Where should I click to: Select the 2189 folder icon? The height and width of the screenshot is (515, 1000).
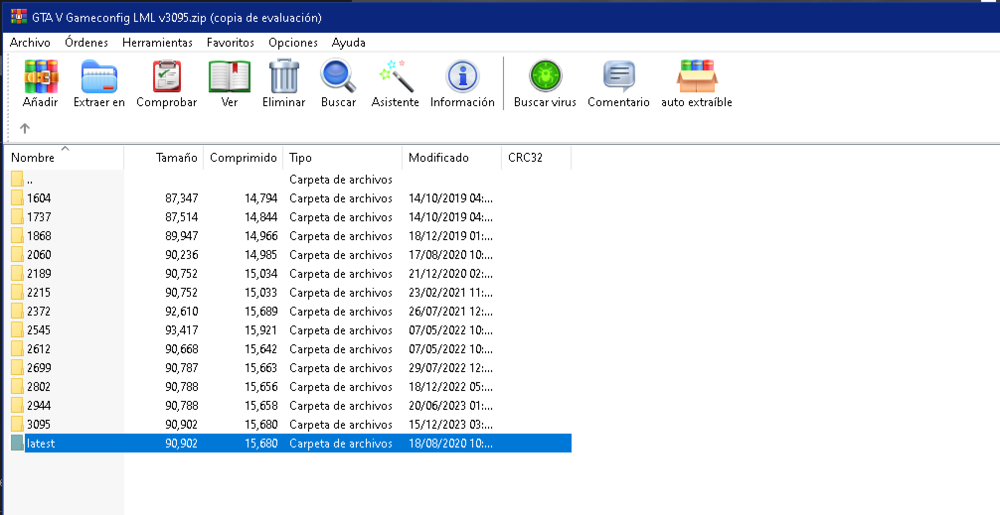18,273
